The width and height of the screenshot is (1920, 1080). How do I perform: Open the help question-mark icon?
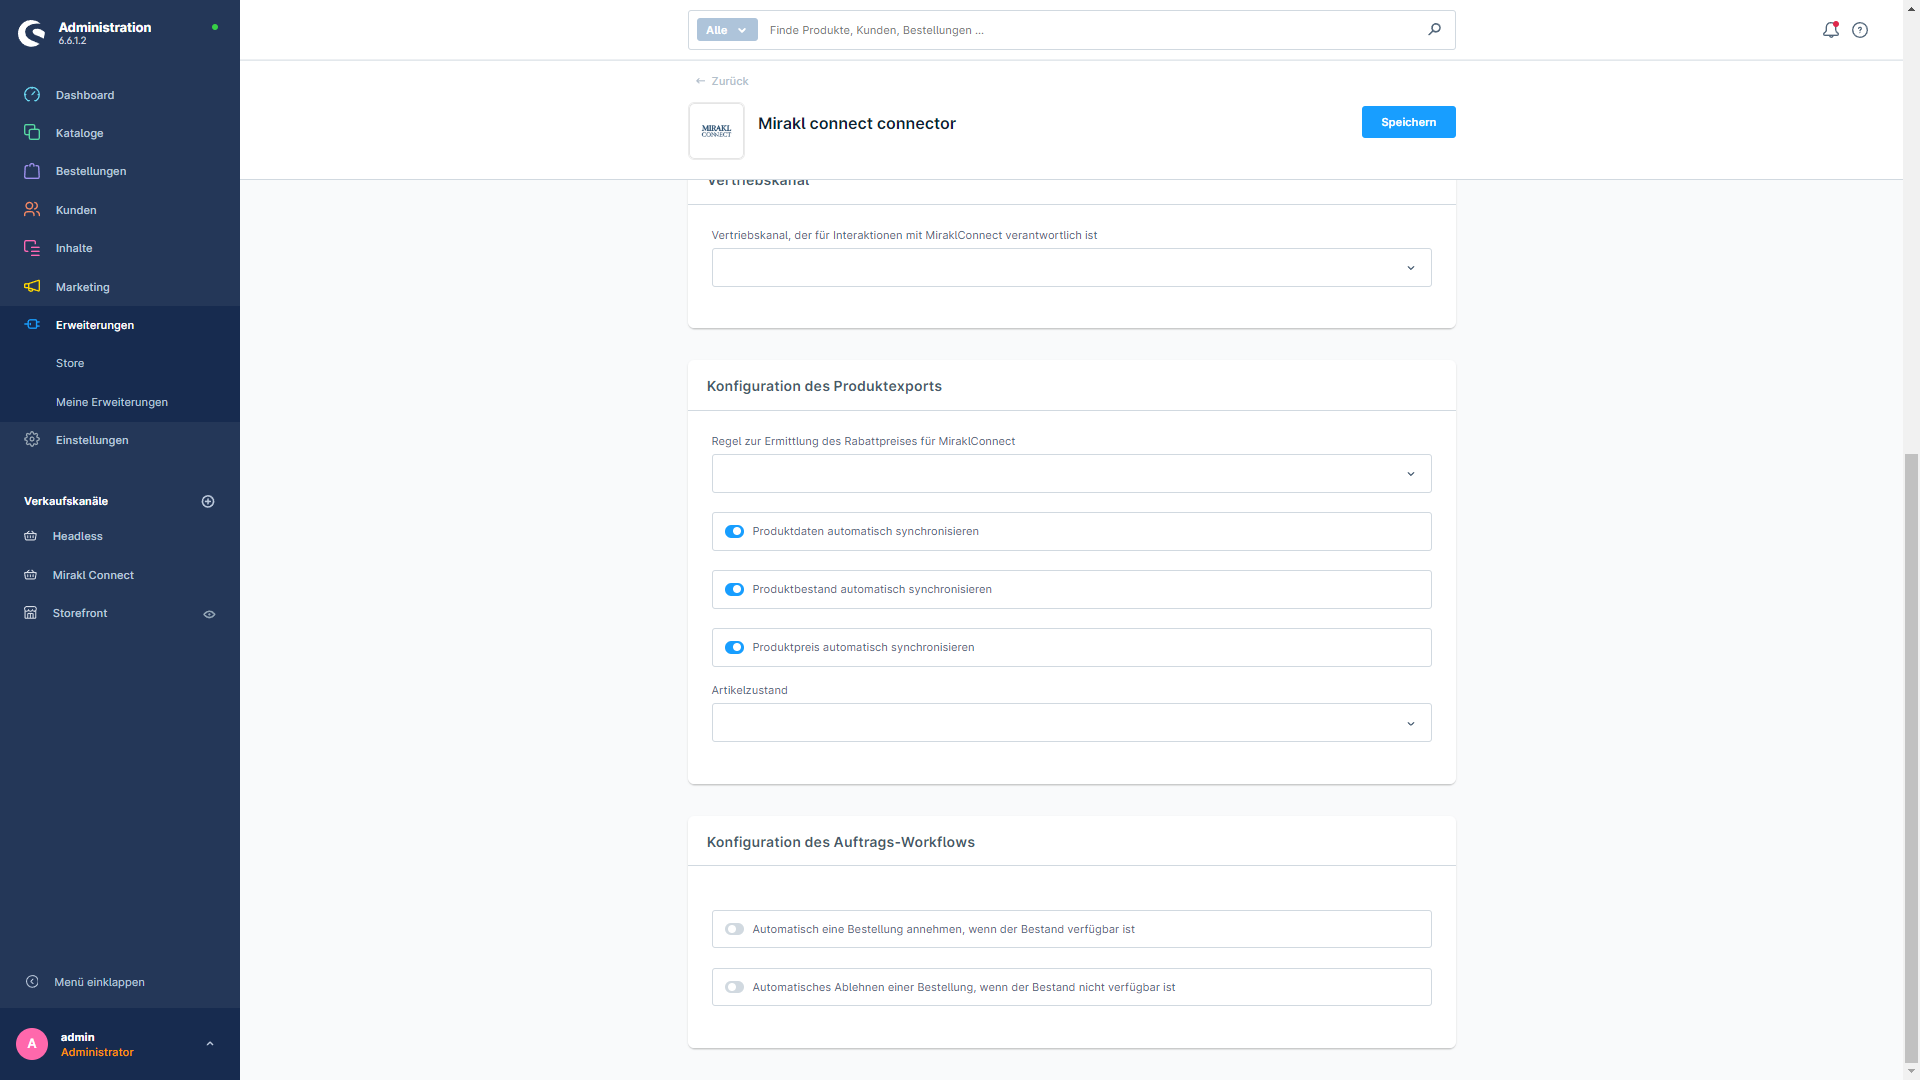coord(1860,30)
